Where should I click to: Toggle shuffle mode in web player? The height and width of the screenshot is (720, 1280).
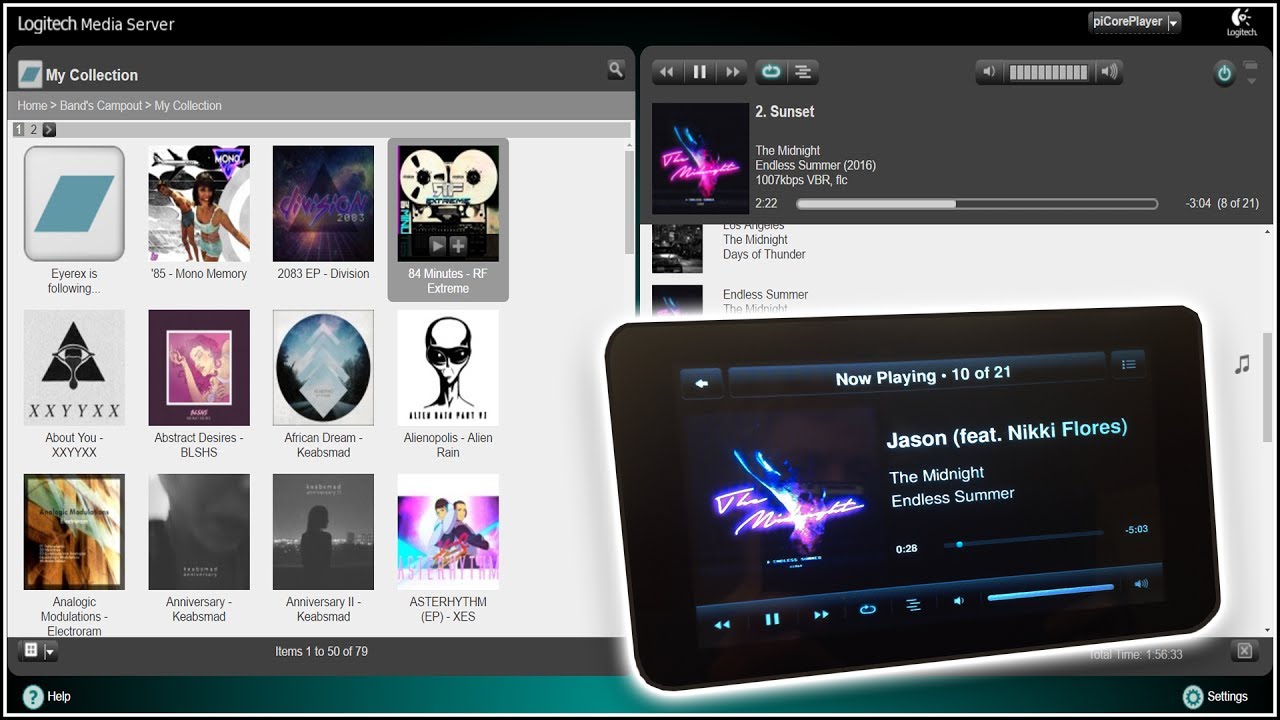pyautogui.click(x=802, y=72)
